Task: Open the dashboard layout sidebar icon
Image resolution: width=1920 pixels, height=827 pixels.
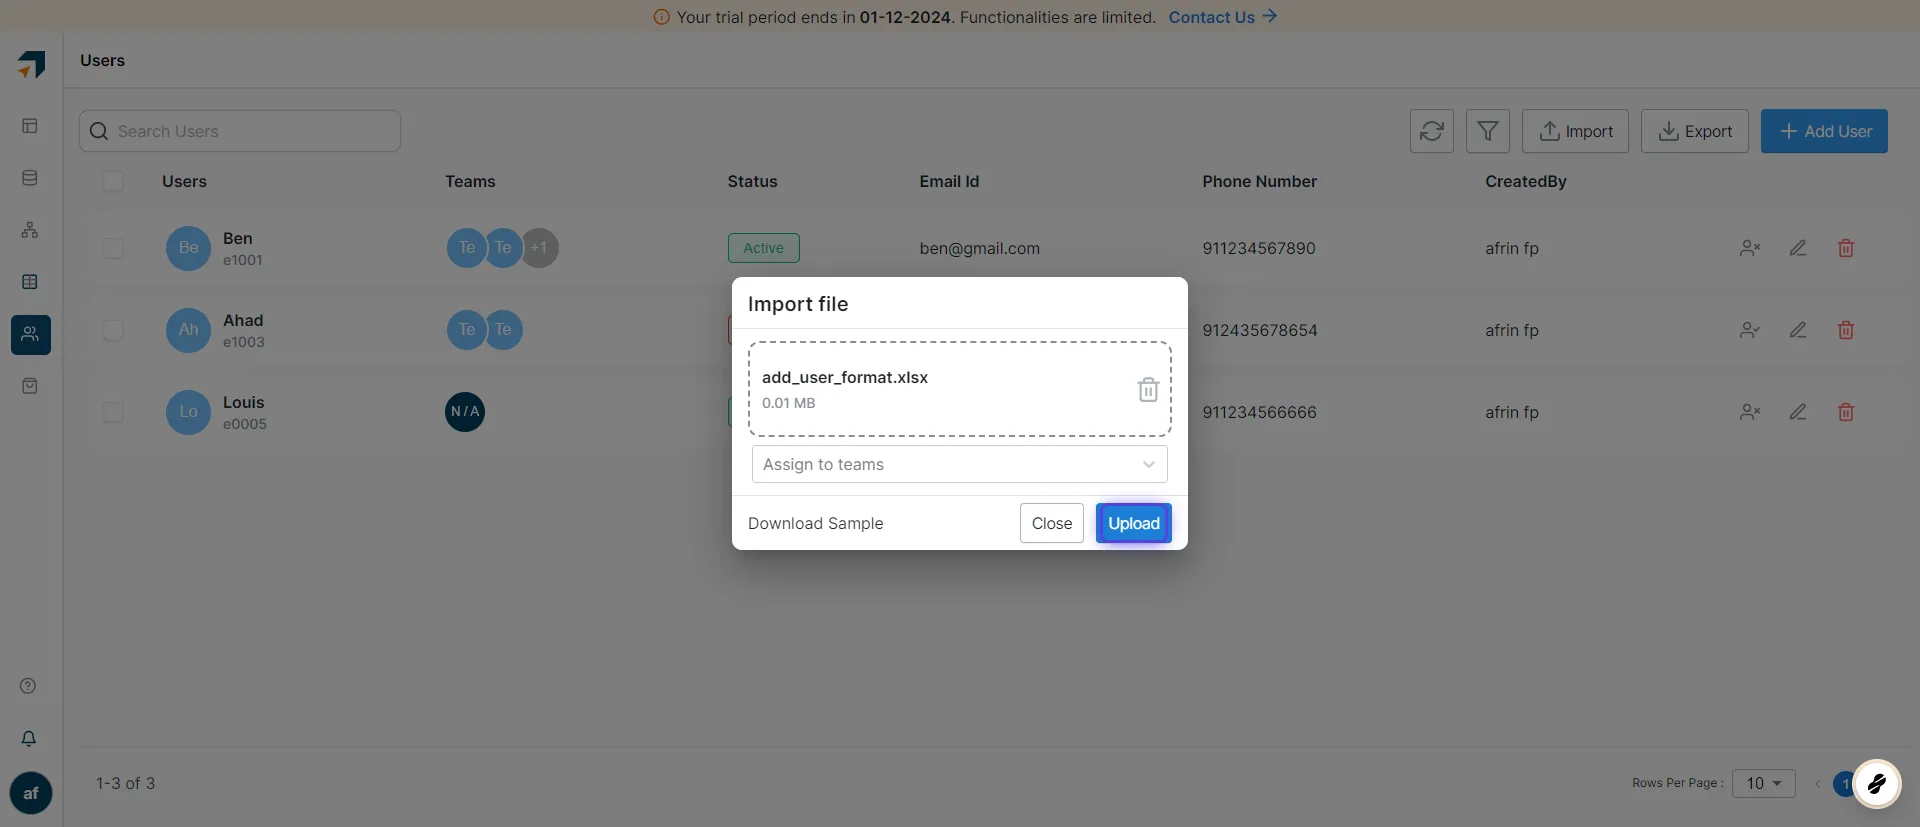Action: pyautogui.click(x=30, y=126)
